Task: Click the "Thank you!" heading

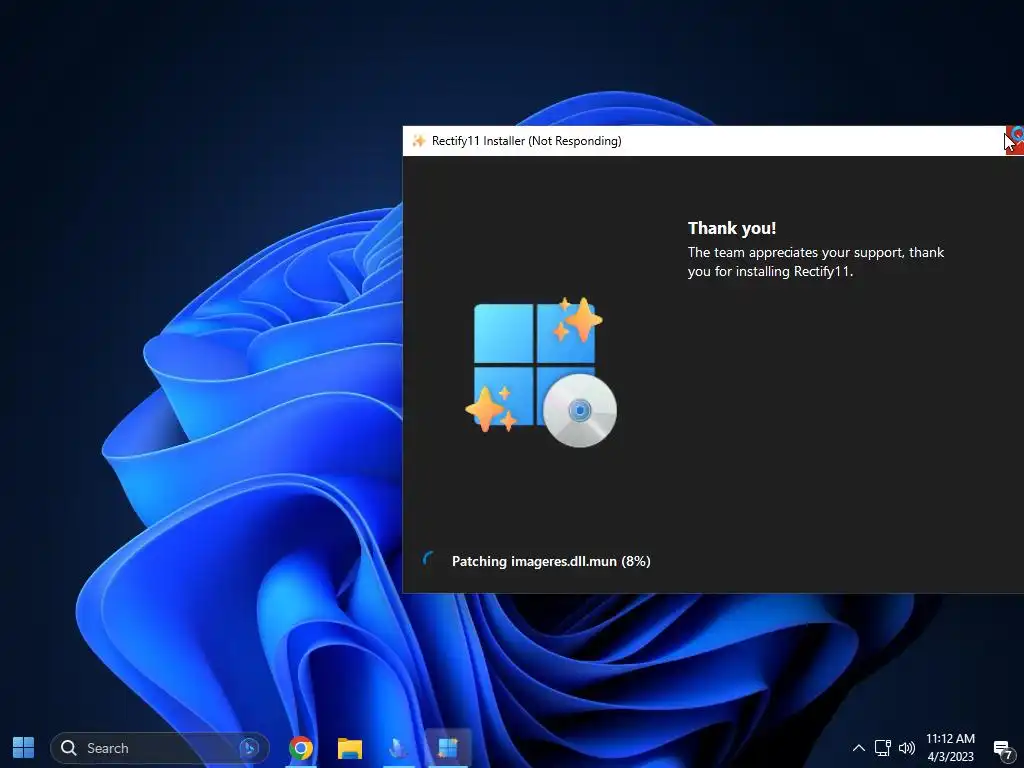Action: coord(731,228)
